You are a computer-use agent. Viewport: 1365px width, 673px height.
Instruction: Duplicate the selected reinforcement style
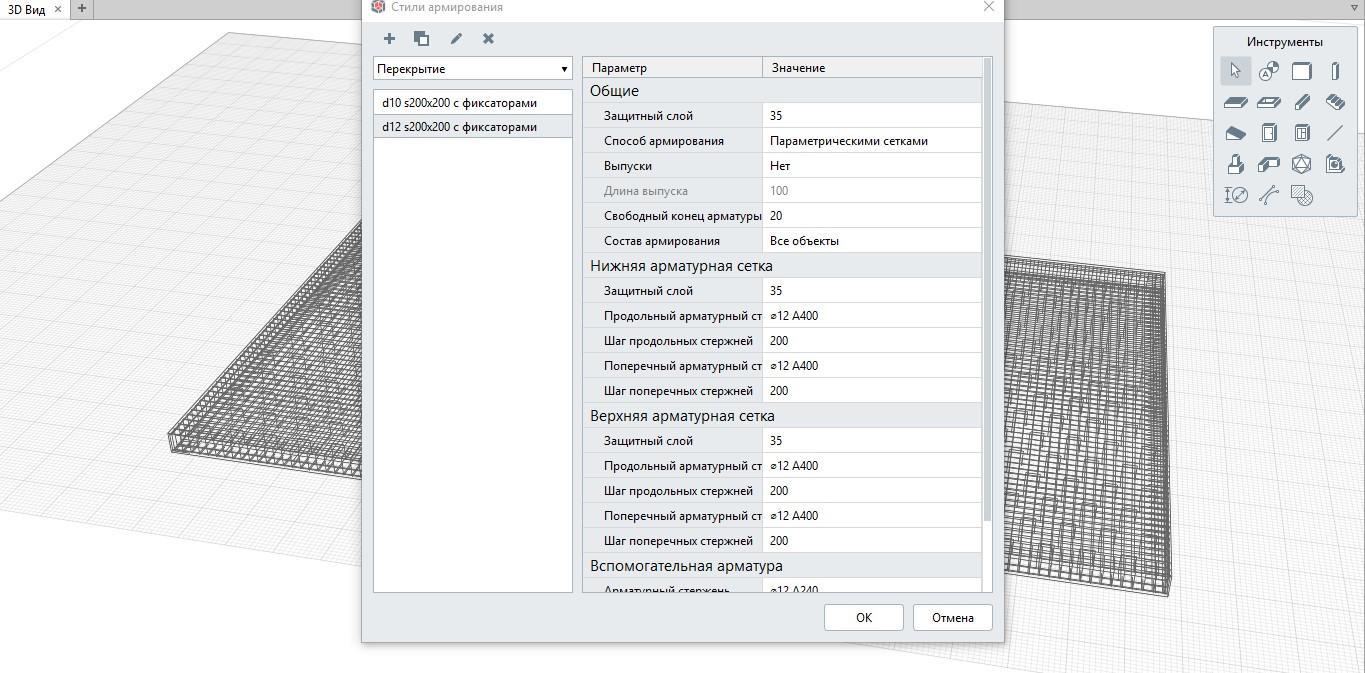pos(422,38)
